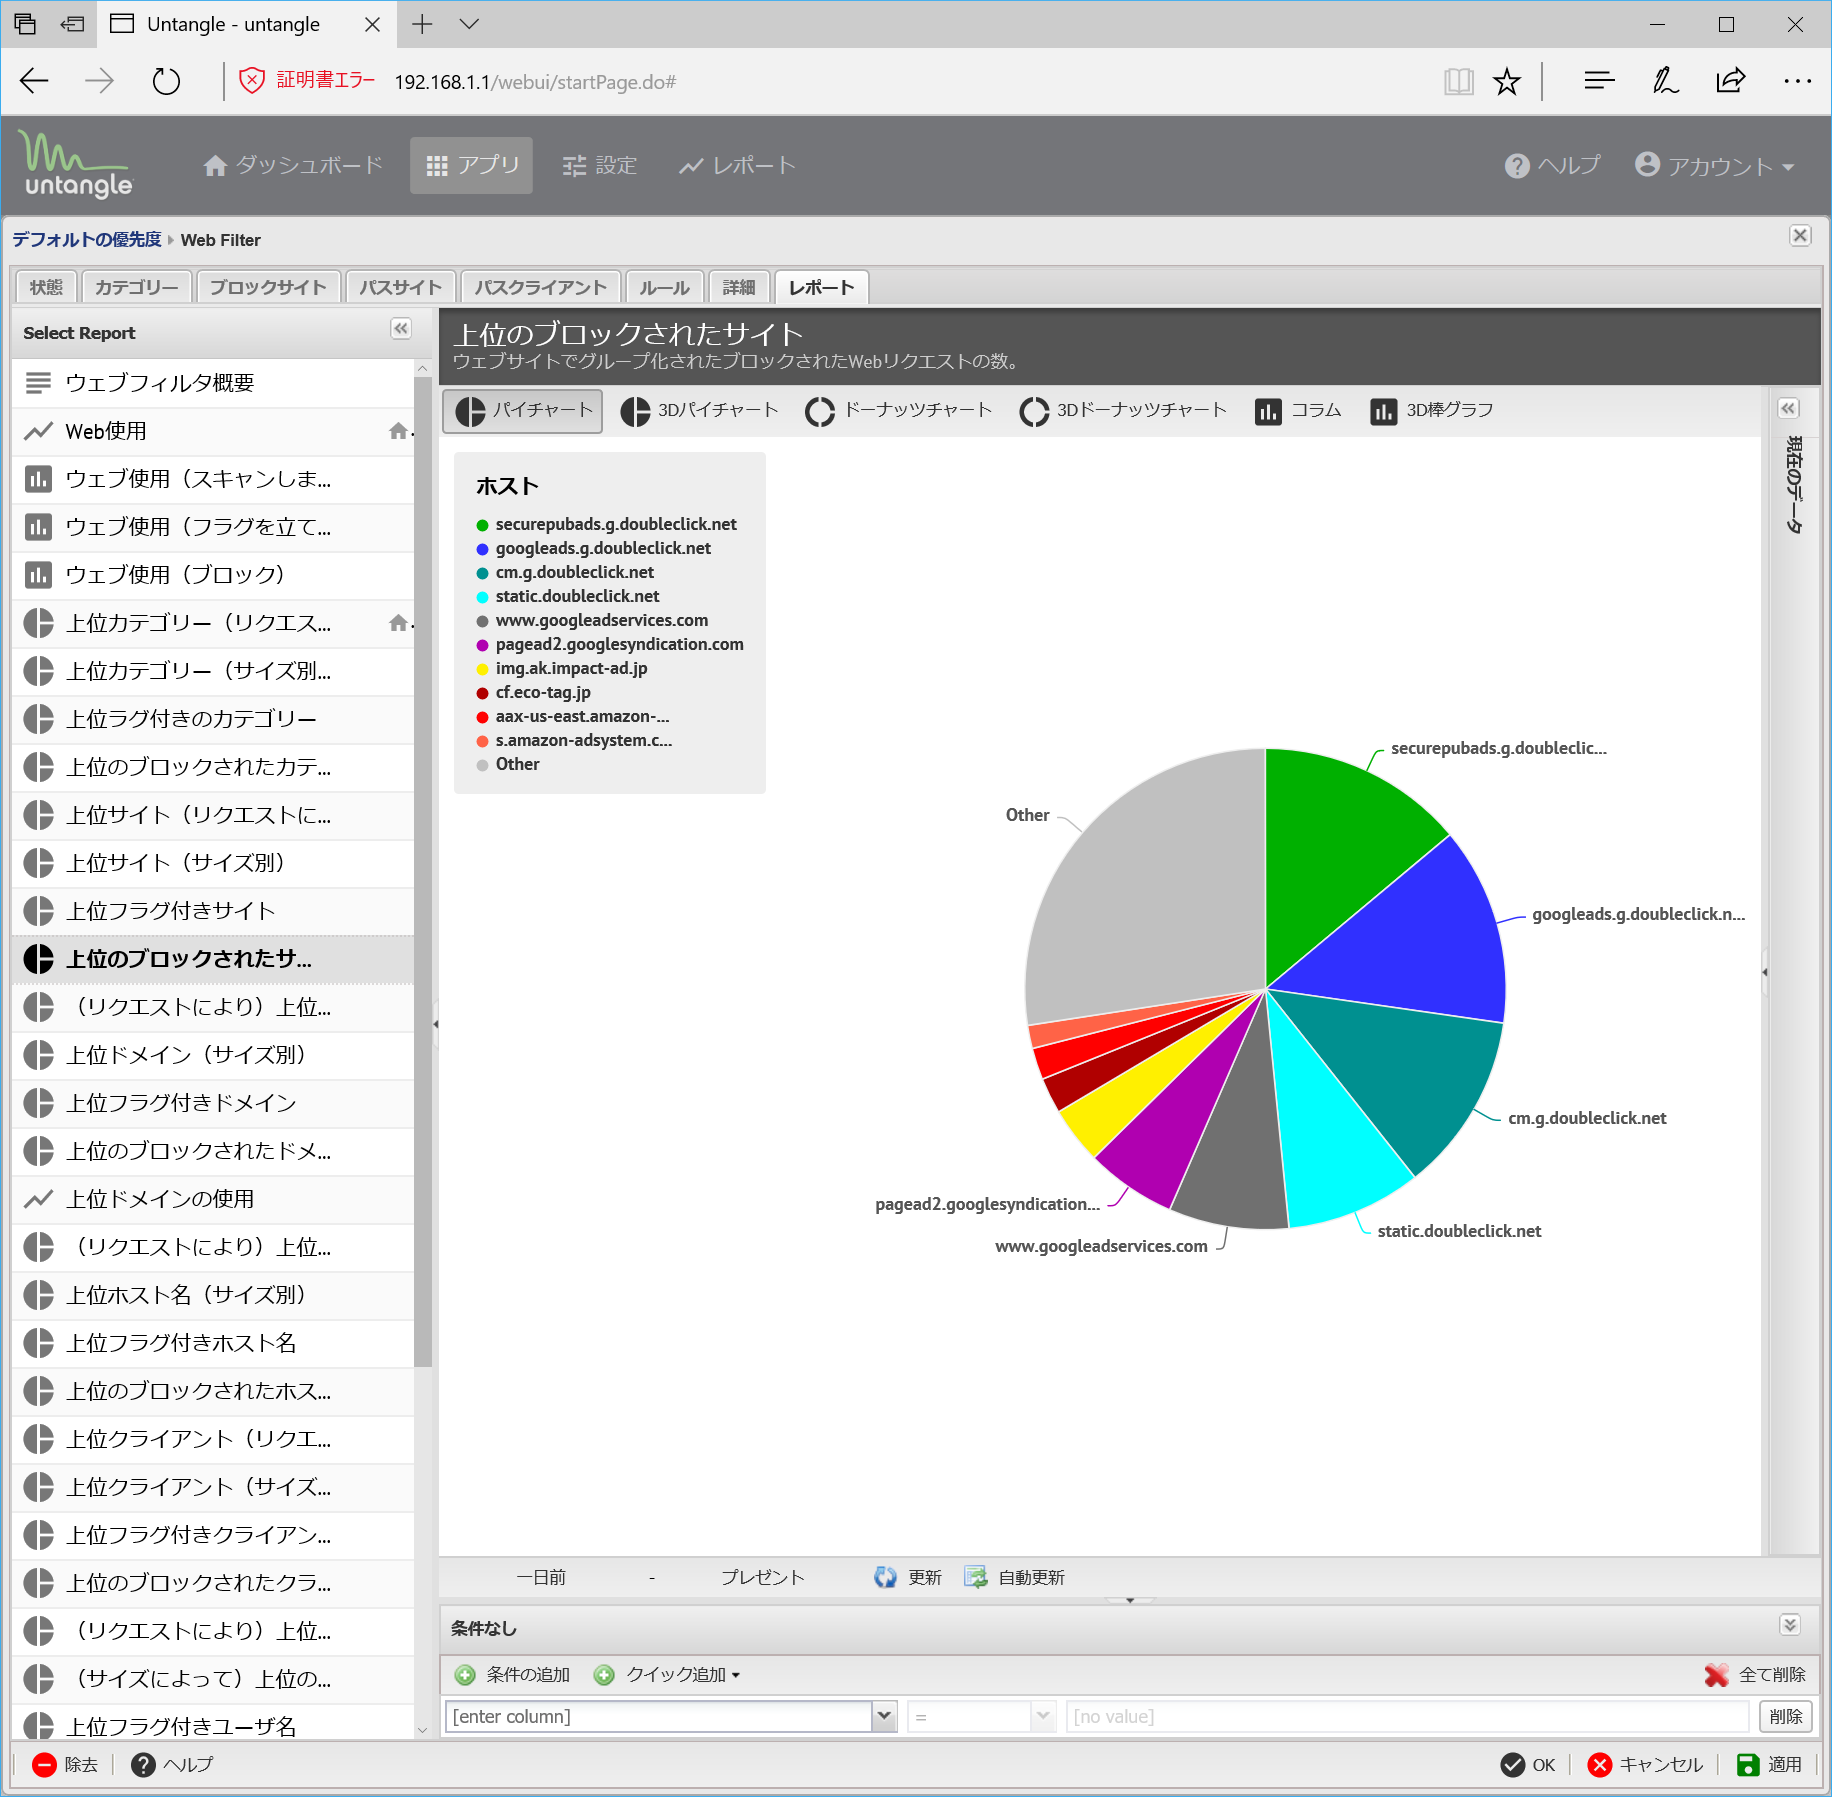Switch to 3D棒グラフ view

point(1432,411)
